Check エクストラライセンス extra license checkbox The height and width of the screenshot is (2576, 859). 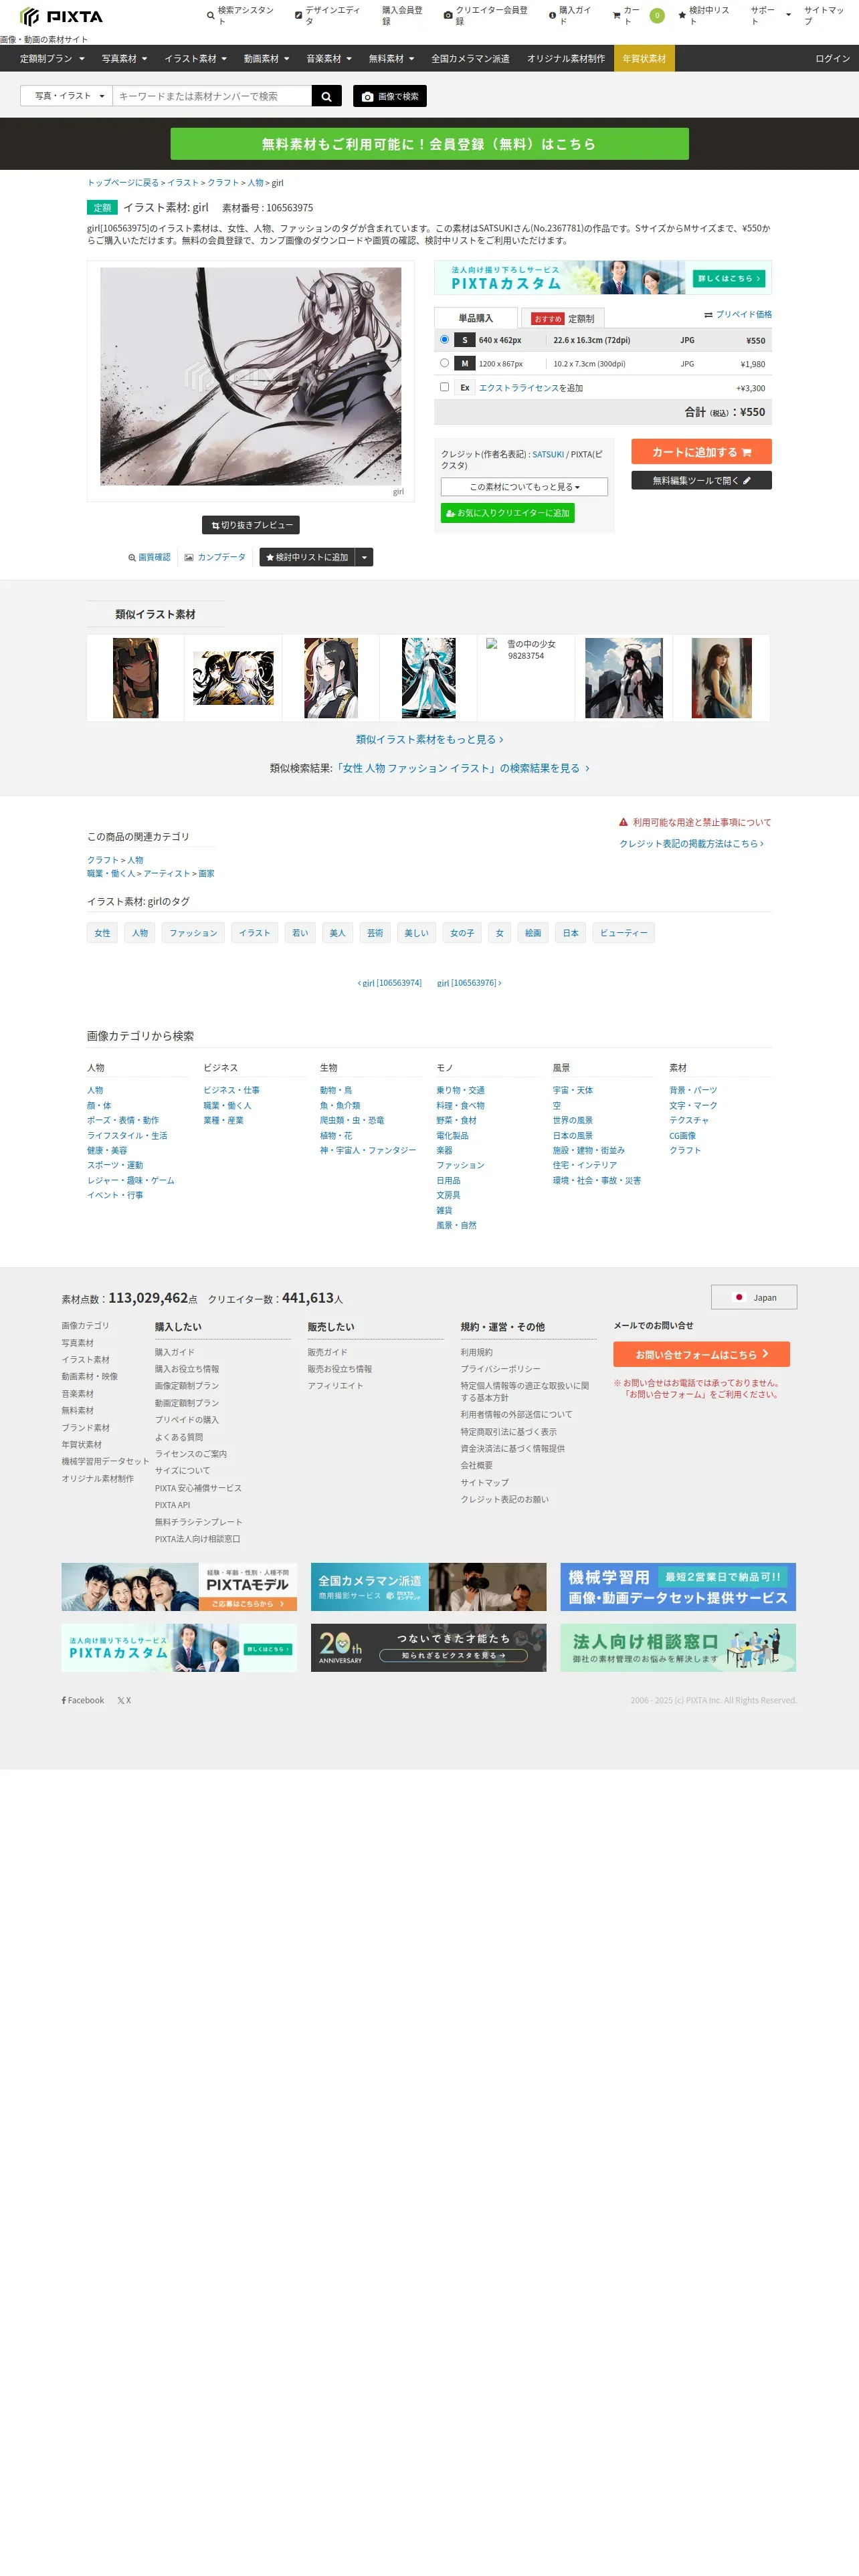pos(444,387)
